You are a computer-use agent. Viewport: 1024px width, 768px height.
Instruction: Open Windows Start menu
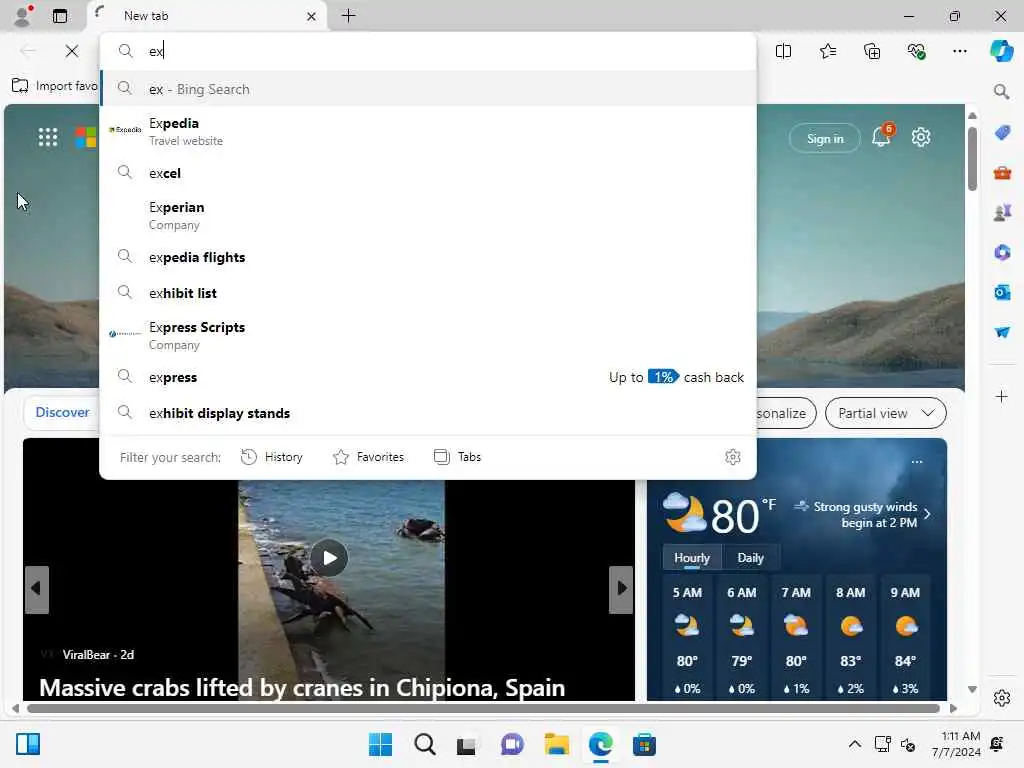click(380, 744)
